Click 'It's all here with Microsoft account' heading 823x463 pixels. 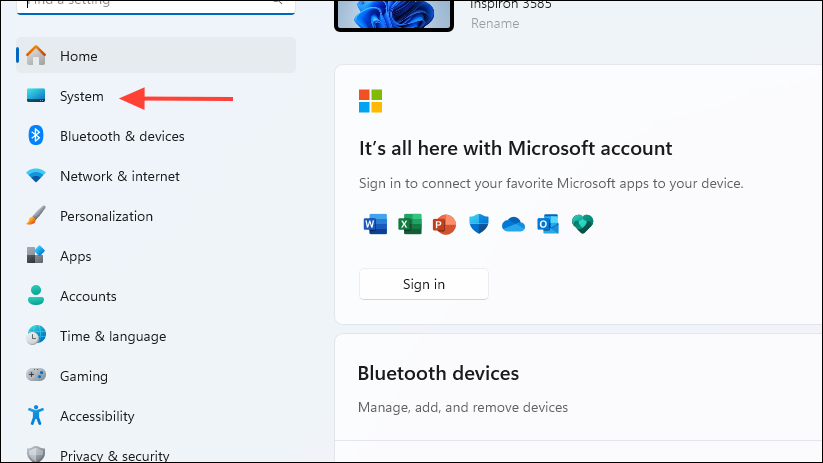point(515,149)
